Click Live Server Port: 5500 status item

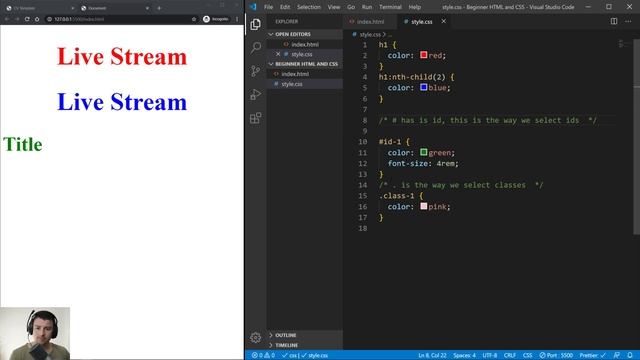(x=556, y=355)
